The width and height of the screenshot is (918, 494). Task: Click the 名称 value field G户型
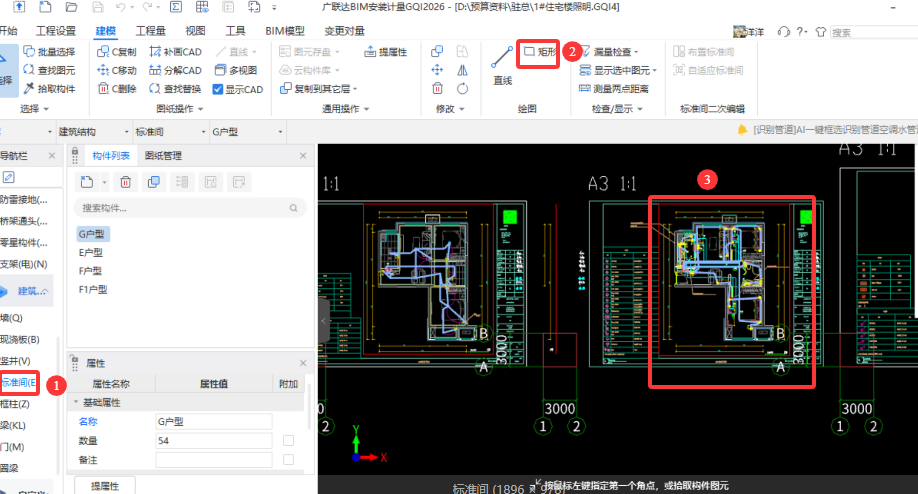pyautogui.click(x=214, y=421)
